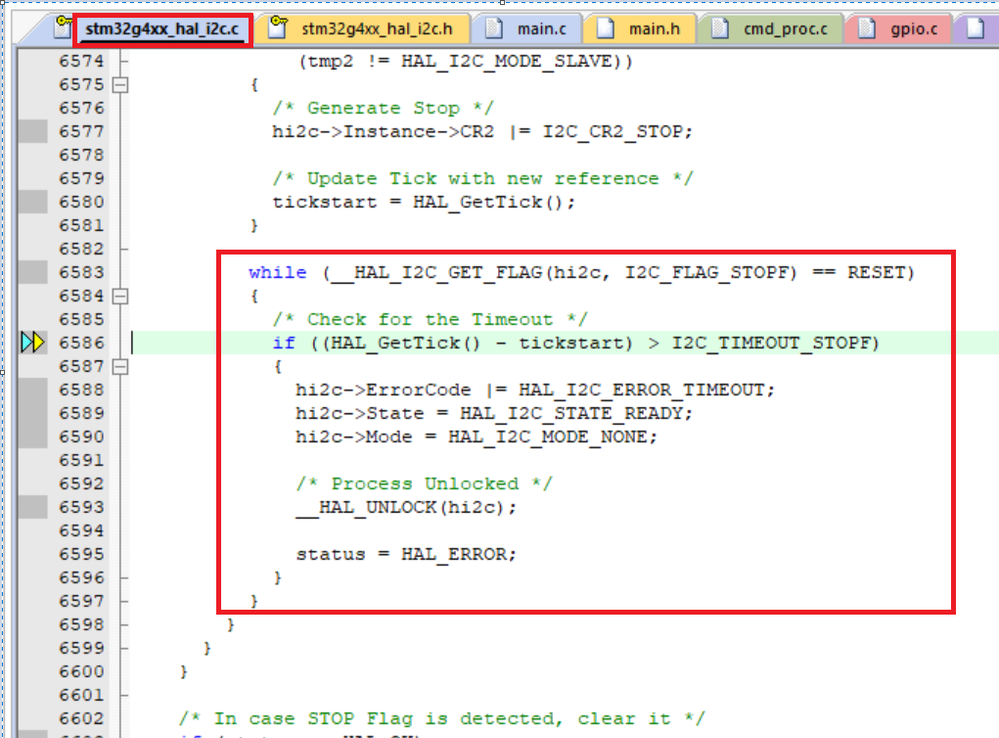Set breakpoint in margin at line 6580
The width and height of the screenshot is (999, 738).
pyautogui.click(x=32, y=202)
